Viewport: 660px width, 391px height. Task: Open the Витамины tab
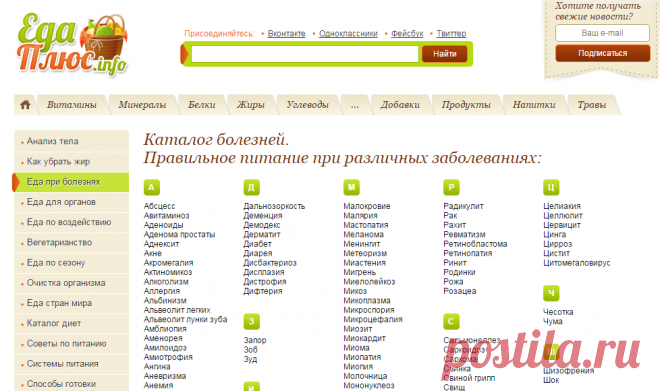click(72, 105)
